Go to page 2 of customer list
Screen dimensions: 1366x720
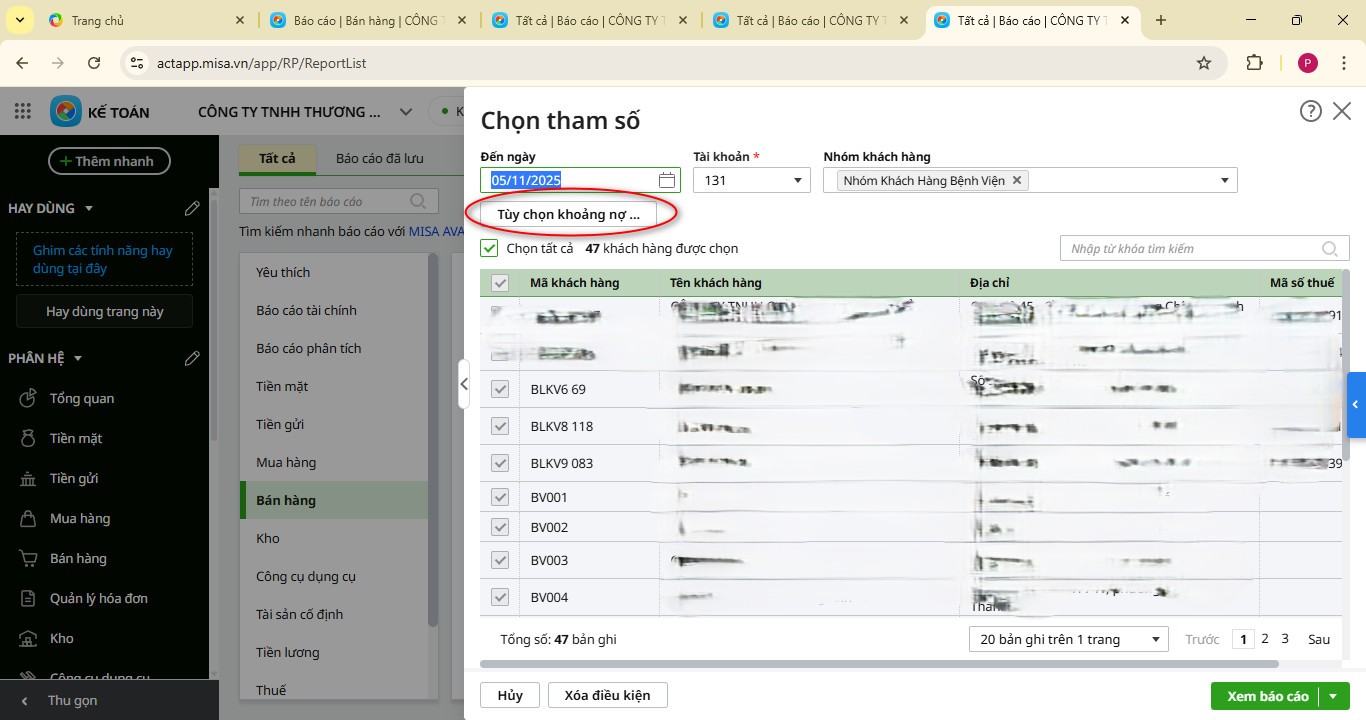tap(1265, 639)
